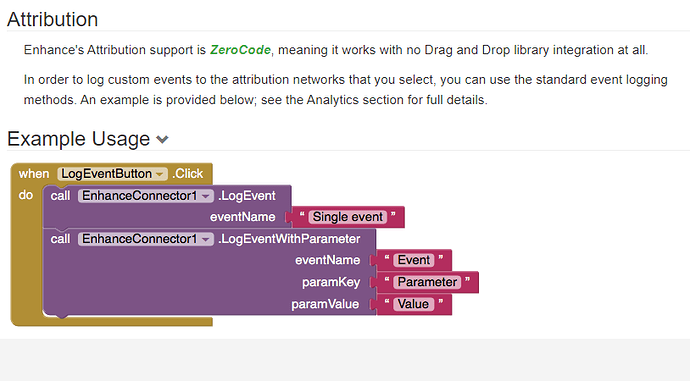This screenshot has height=381, width=690.
Task: Click eventName label in the LogEvent block
Action: tap(242, 217)
